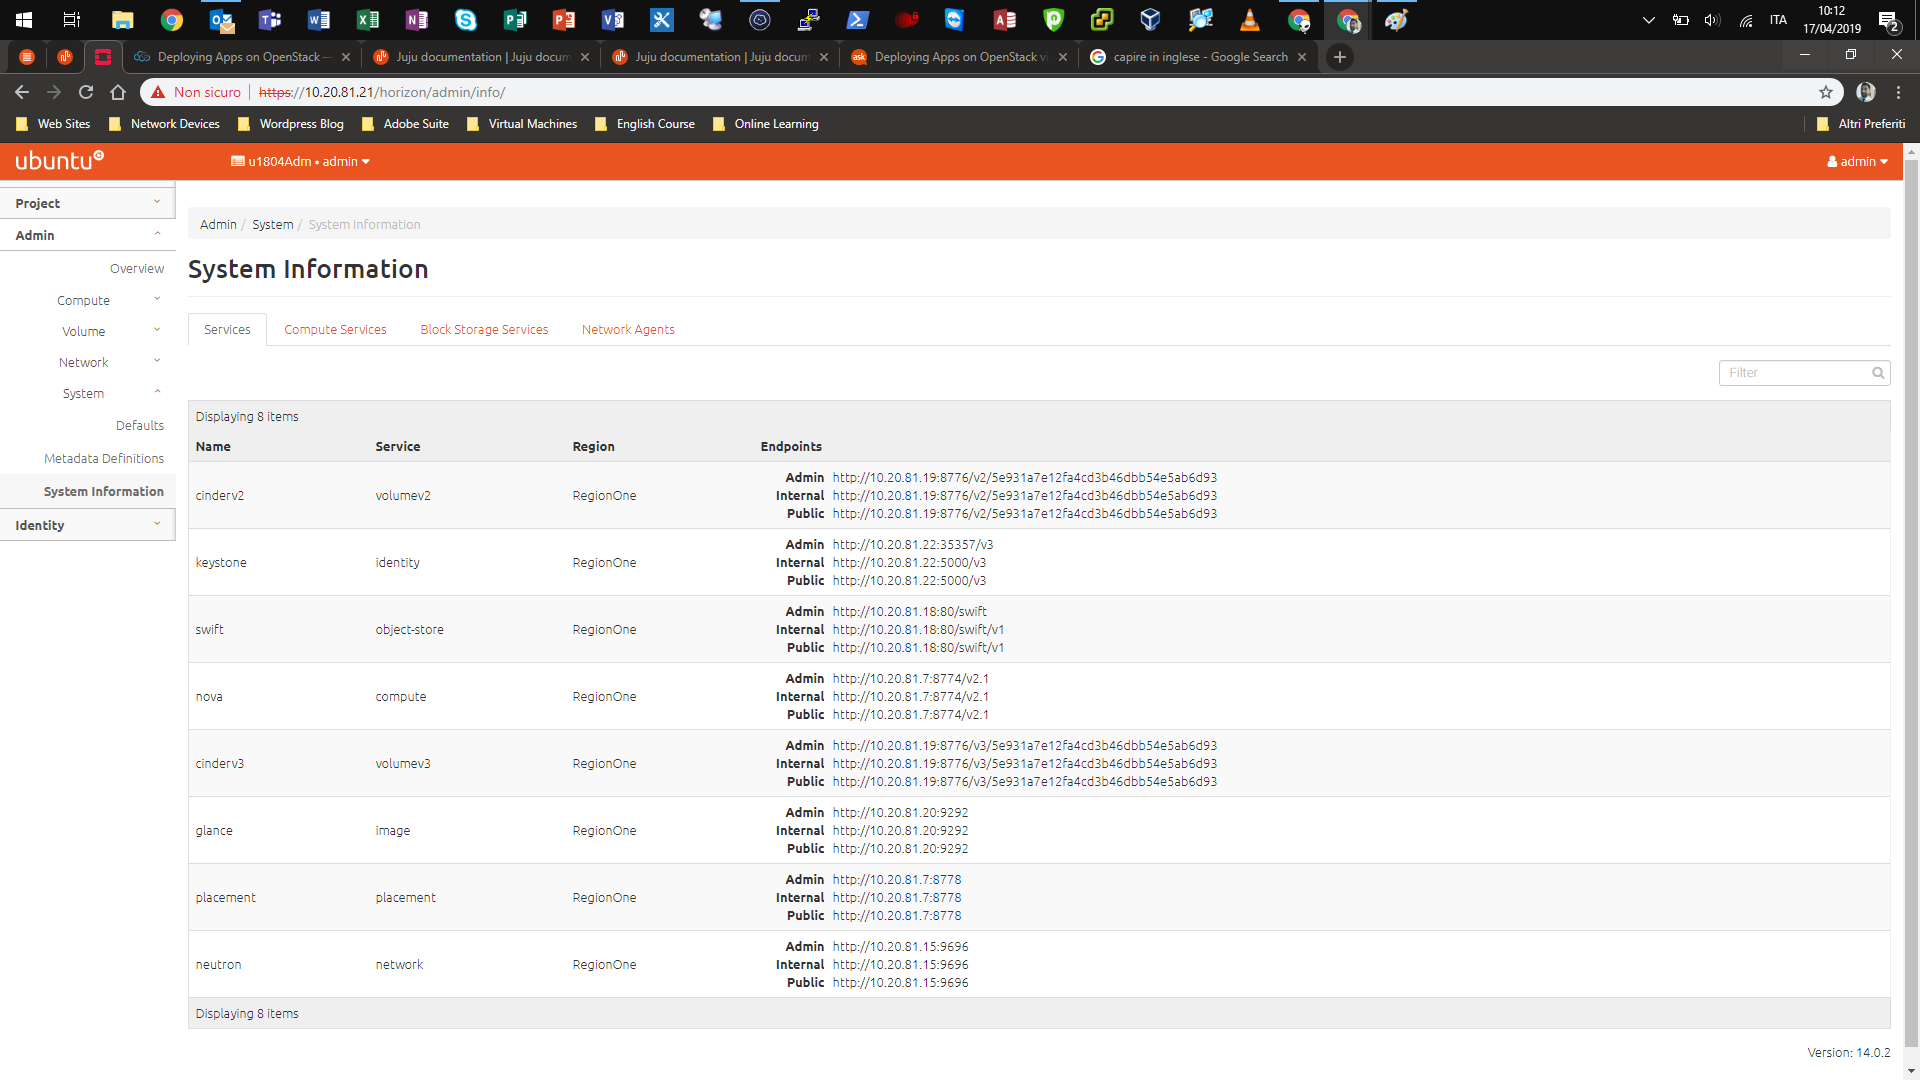Click the browser reload page icon
The image size is (1920, 1080).
coord(86,92)
